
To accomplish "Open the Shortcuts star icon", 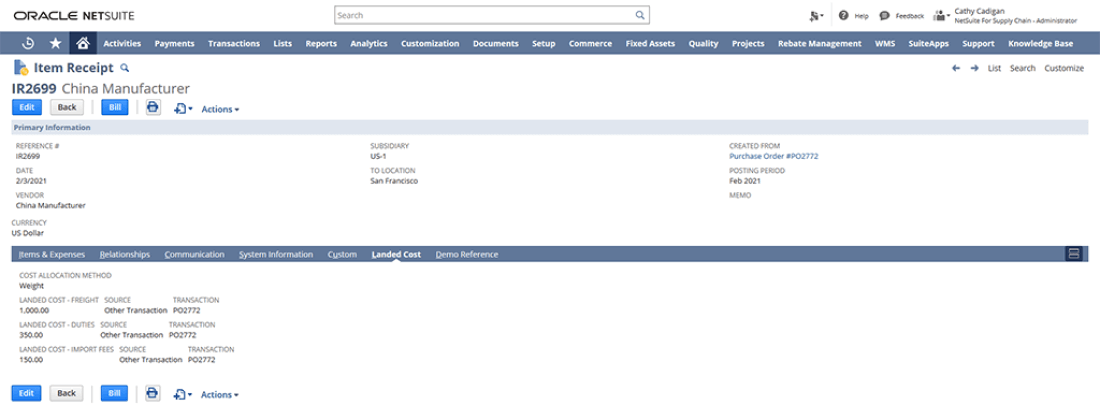I will pos(55,43).
